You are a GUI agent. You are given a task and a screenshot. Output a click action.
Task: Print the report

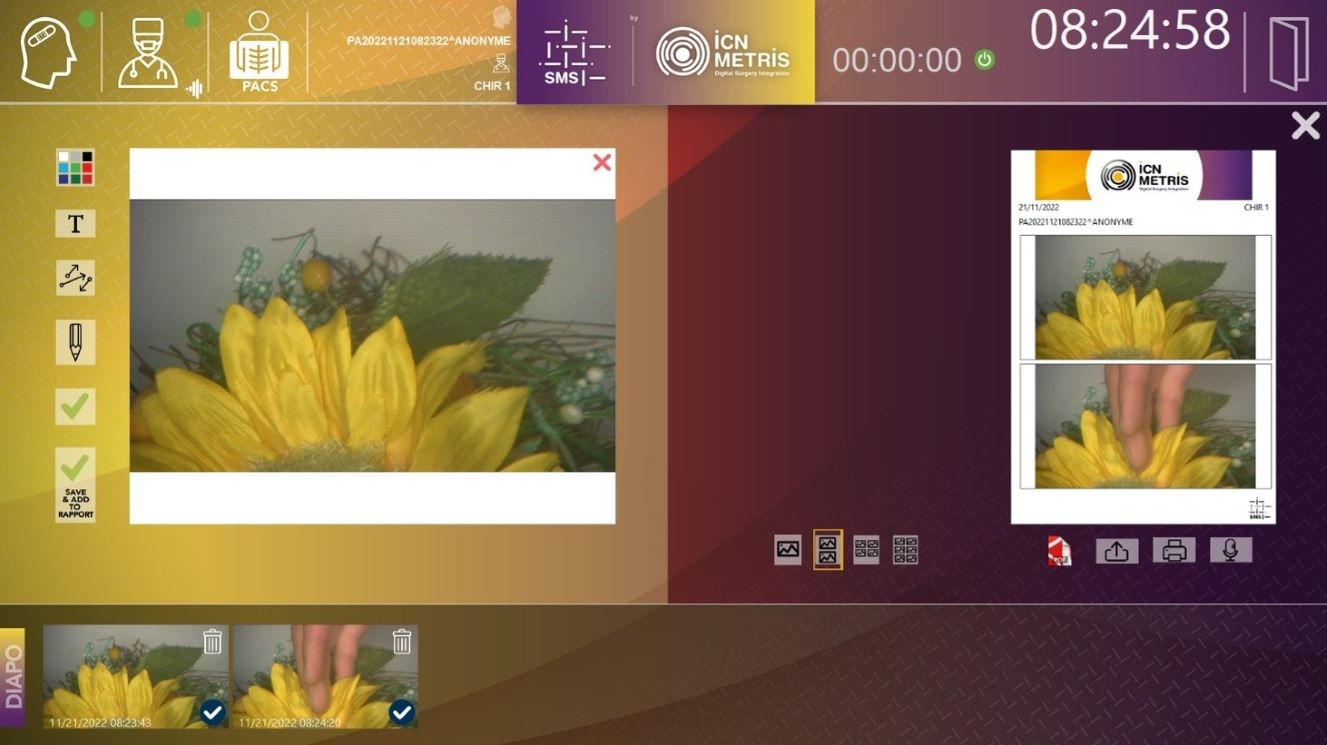[x=1174, y=551]
